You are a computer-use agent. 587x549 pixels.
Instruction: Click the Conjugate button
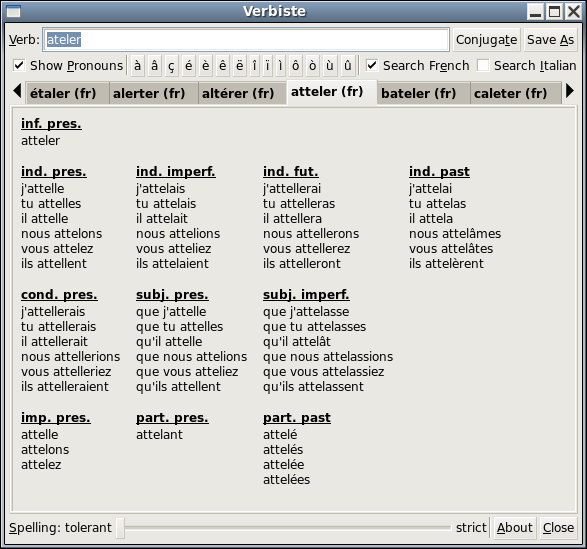tap(486, 40)
